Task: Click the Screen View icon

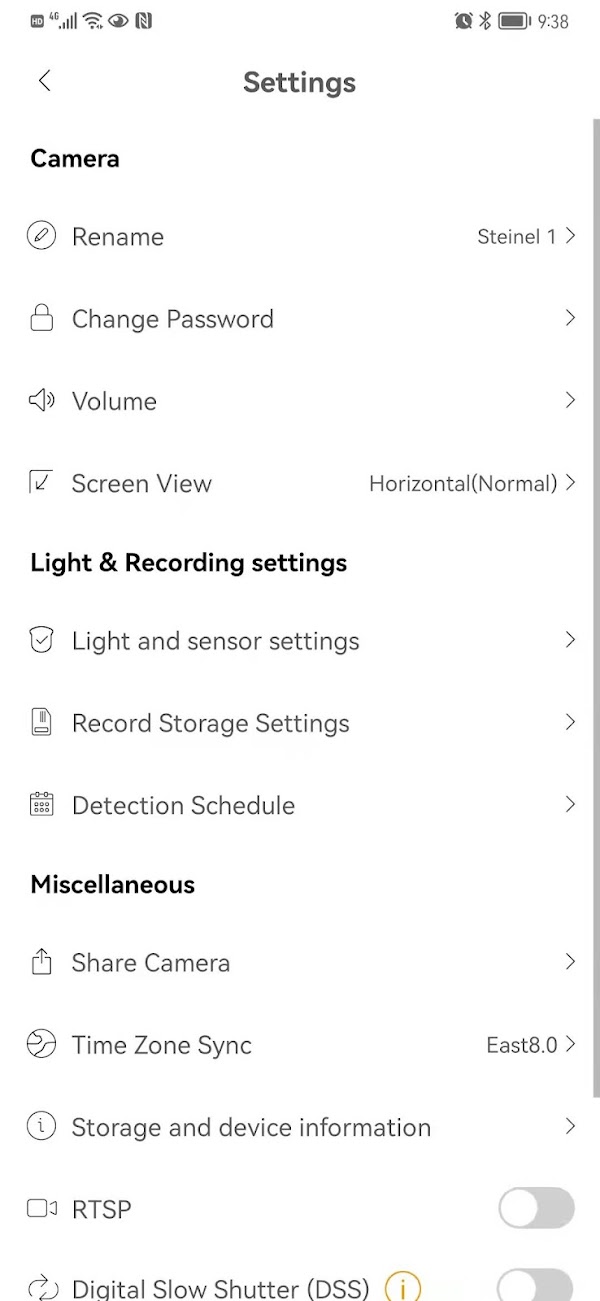Action: pos(41,483)
